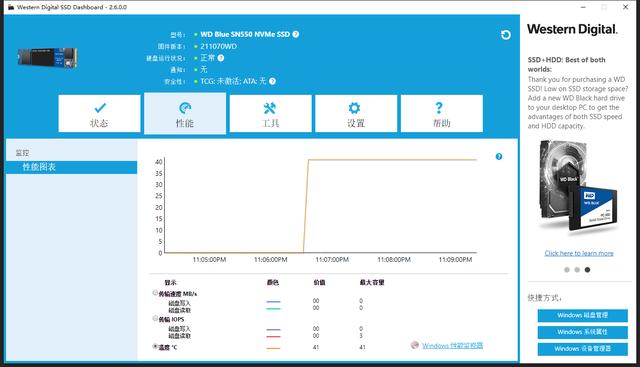
Task: Click the Windows 磁盘管理 shortcut button
Action: click(x=582, y=315)
